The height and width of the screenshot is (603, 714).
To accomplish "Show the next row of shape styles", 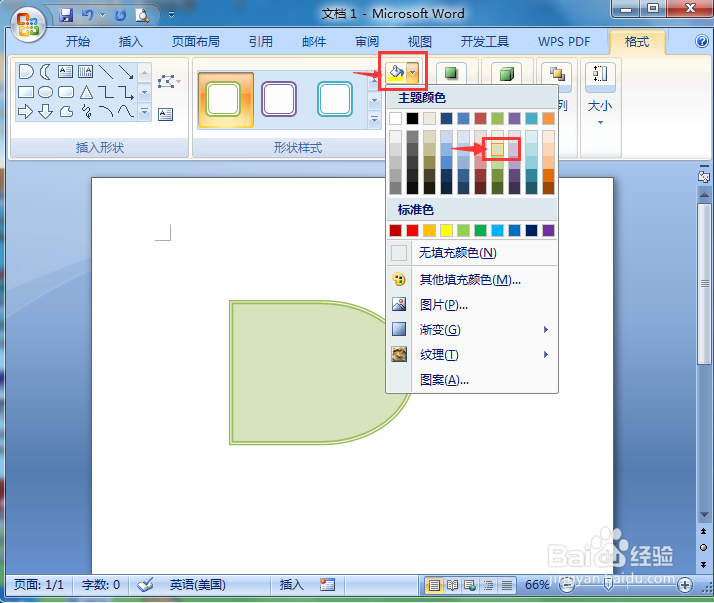I will [374, 100].
